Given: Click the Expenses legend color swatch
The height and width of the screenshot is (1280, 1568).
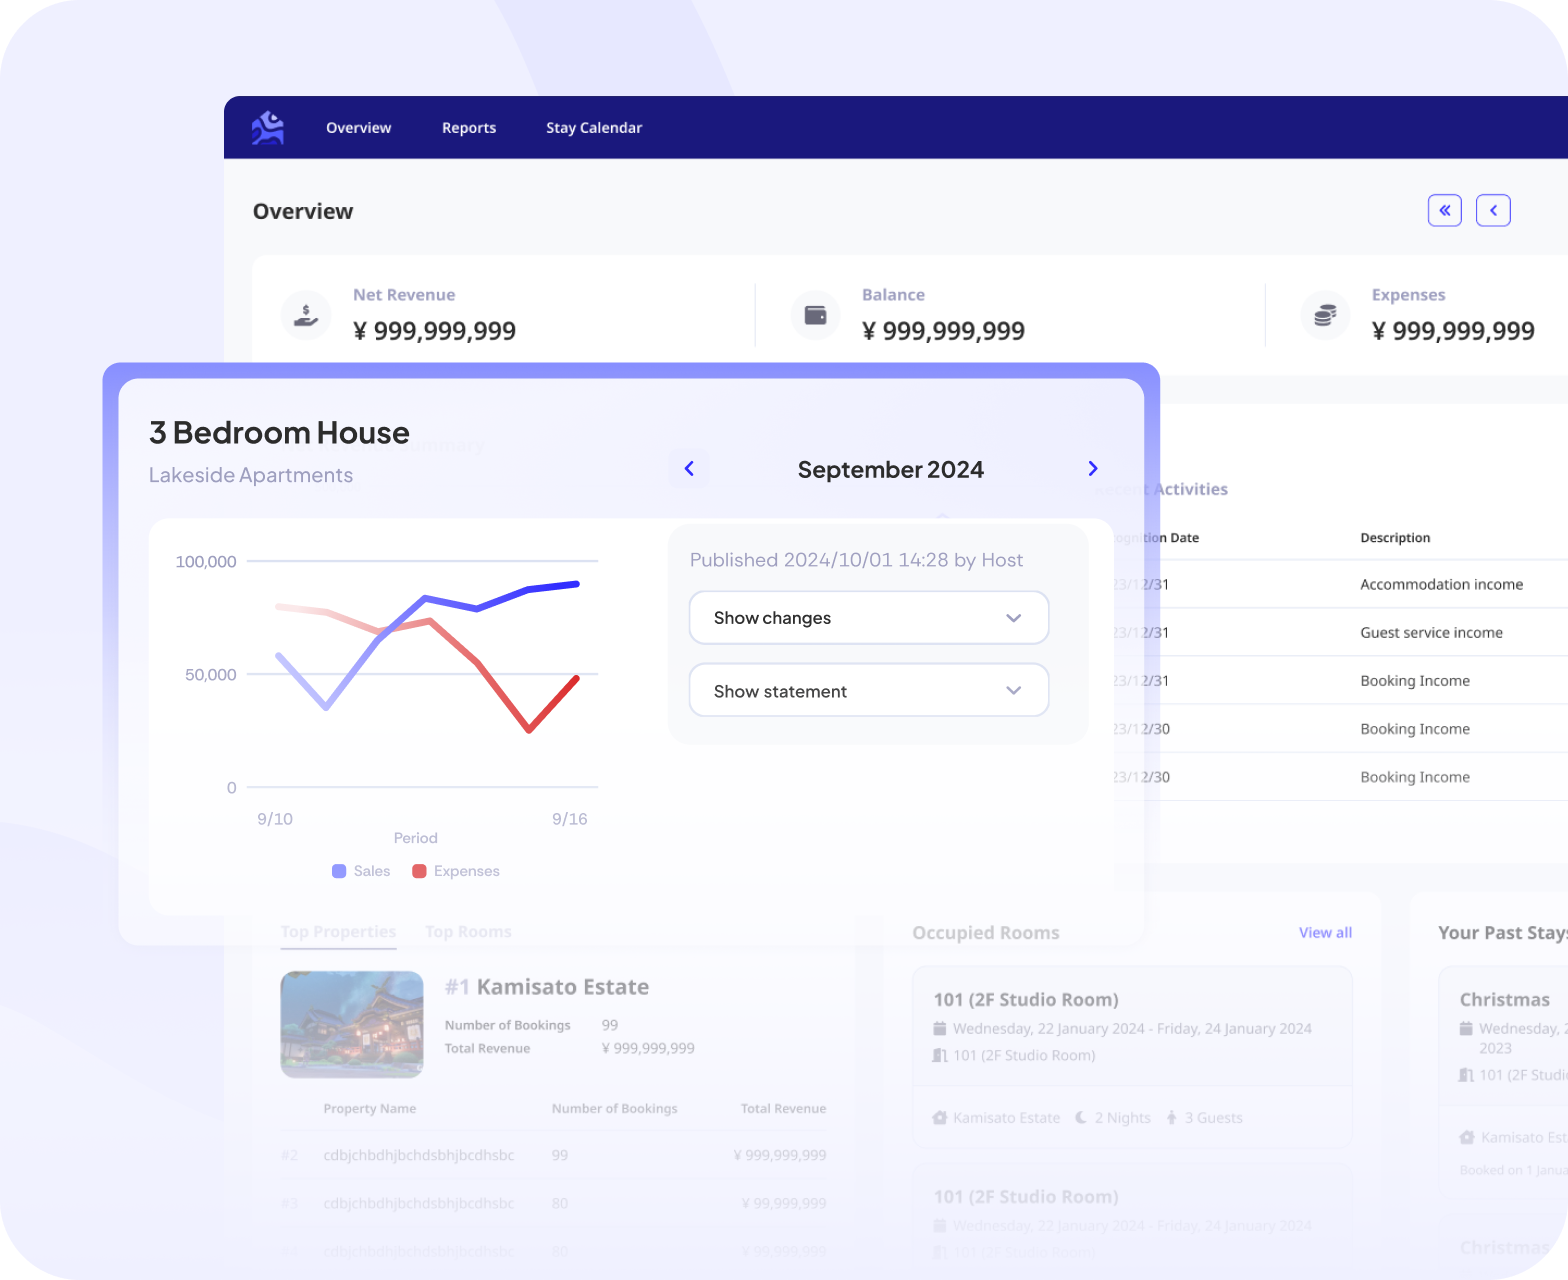Looking at the screenshot, I should click(x=419, y=871).
